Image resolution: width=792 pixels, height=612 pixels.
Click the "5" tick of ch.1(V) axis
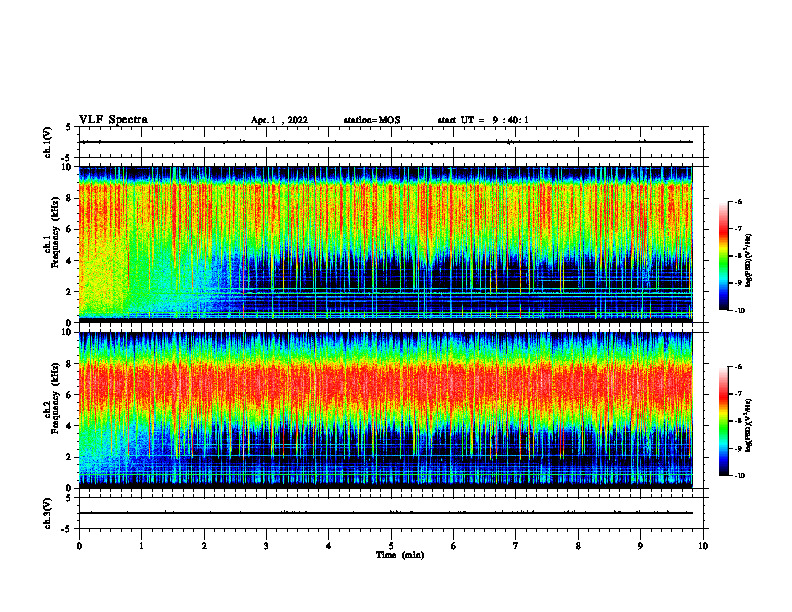click(69, 127)
